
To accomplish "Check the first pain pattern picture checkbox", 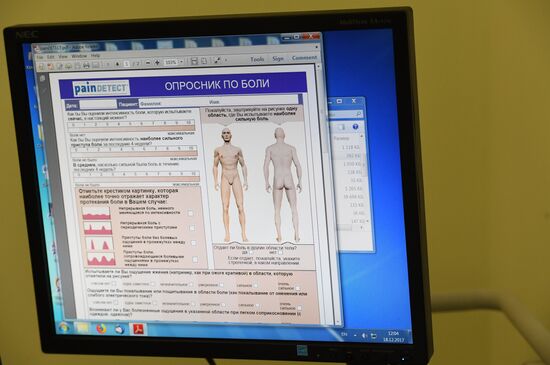I will coord(190,213).
